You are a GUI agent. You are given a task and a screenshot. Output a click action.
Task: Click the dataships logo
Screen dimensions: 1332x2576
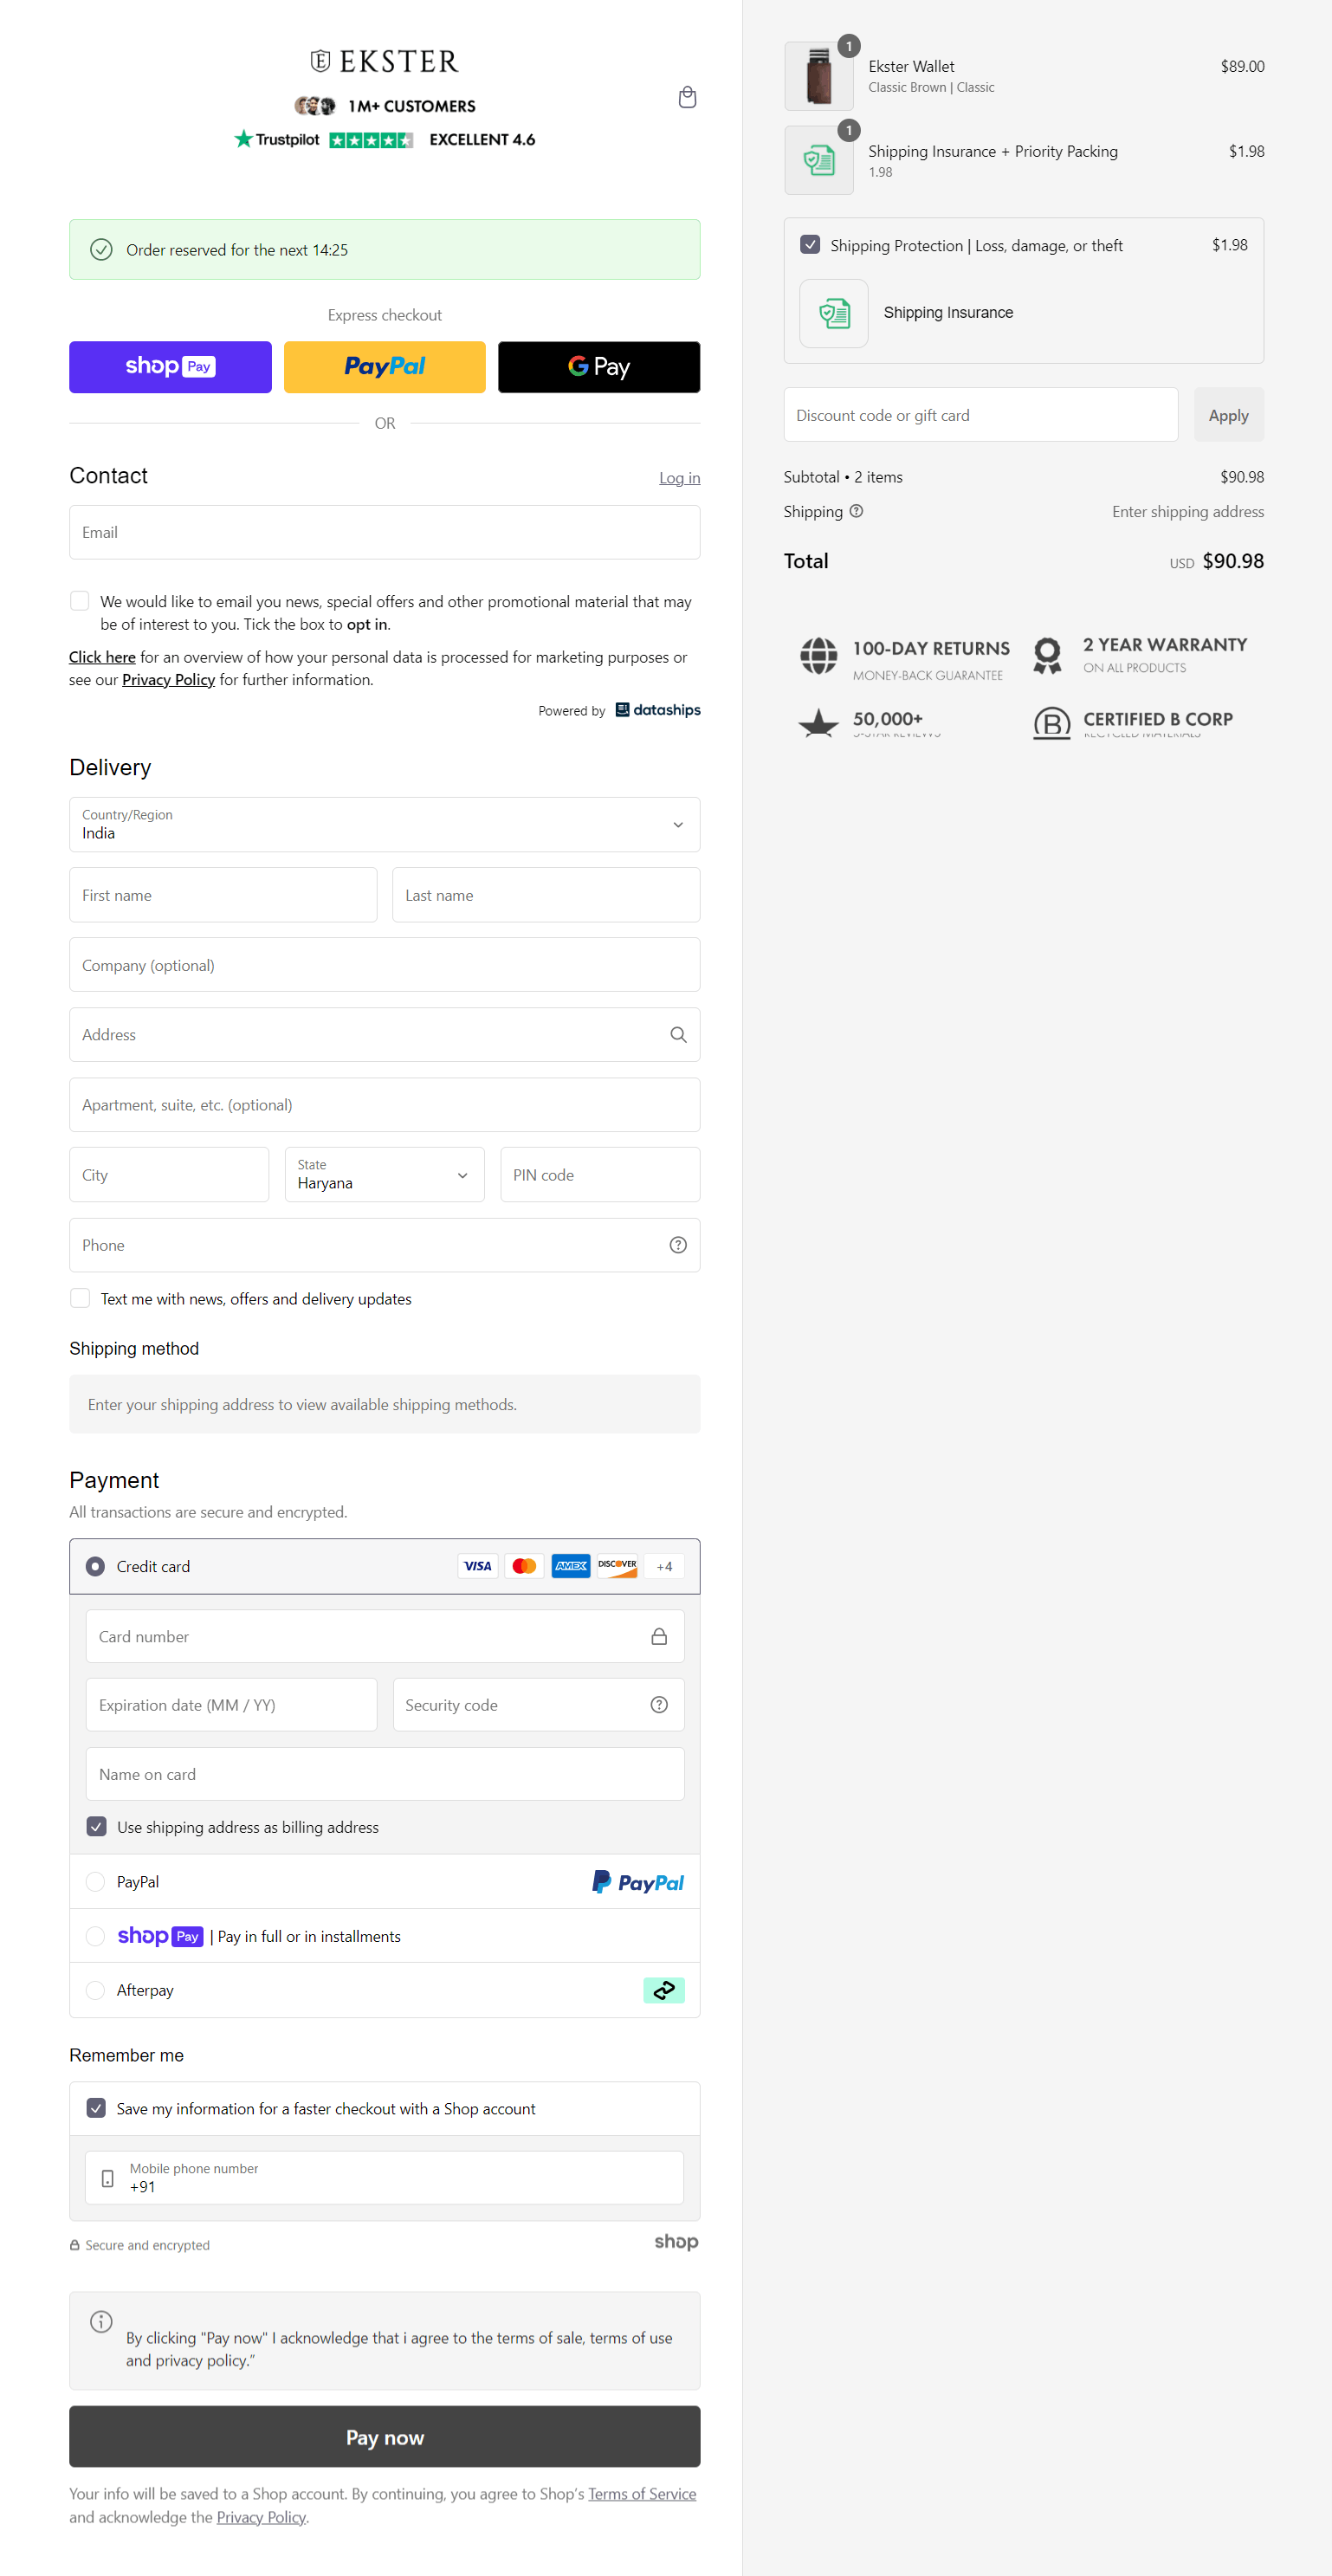click(658, 710)
